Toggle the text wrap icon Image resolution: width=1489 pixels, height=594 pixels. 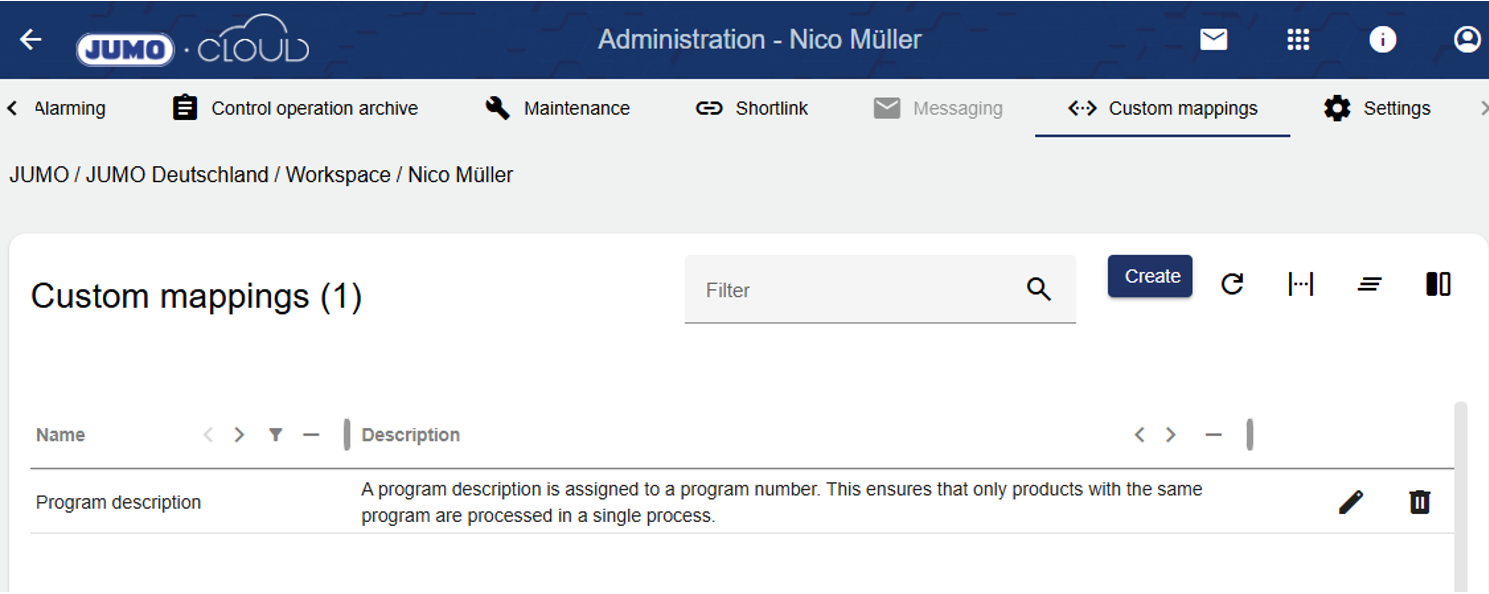(x=1369, y=285)
